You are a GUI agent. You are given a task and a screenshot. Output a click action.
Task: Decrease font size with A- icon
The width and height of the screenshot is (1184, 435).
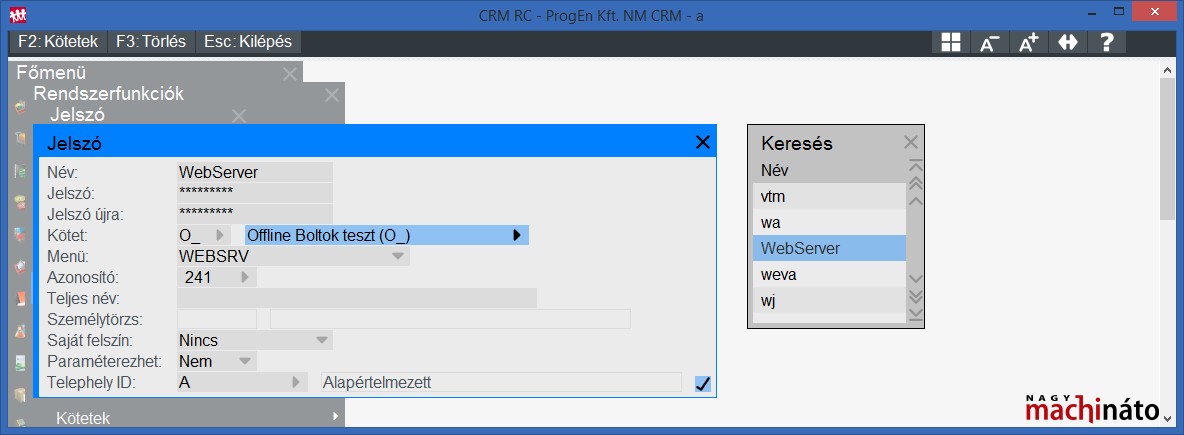pos(989,42)
